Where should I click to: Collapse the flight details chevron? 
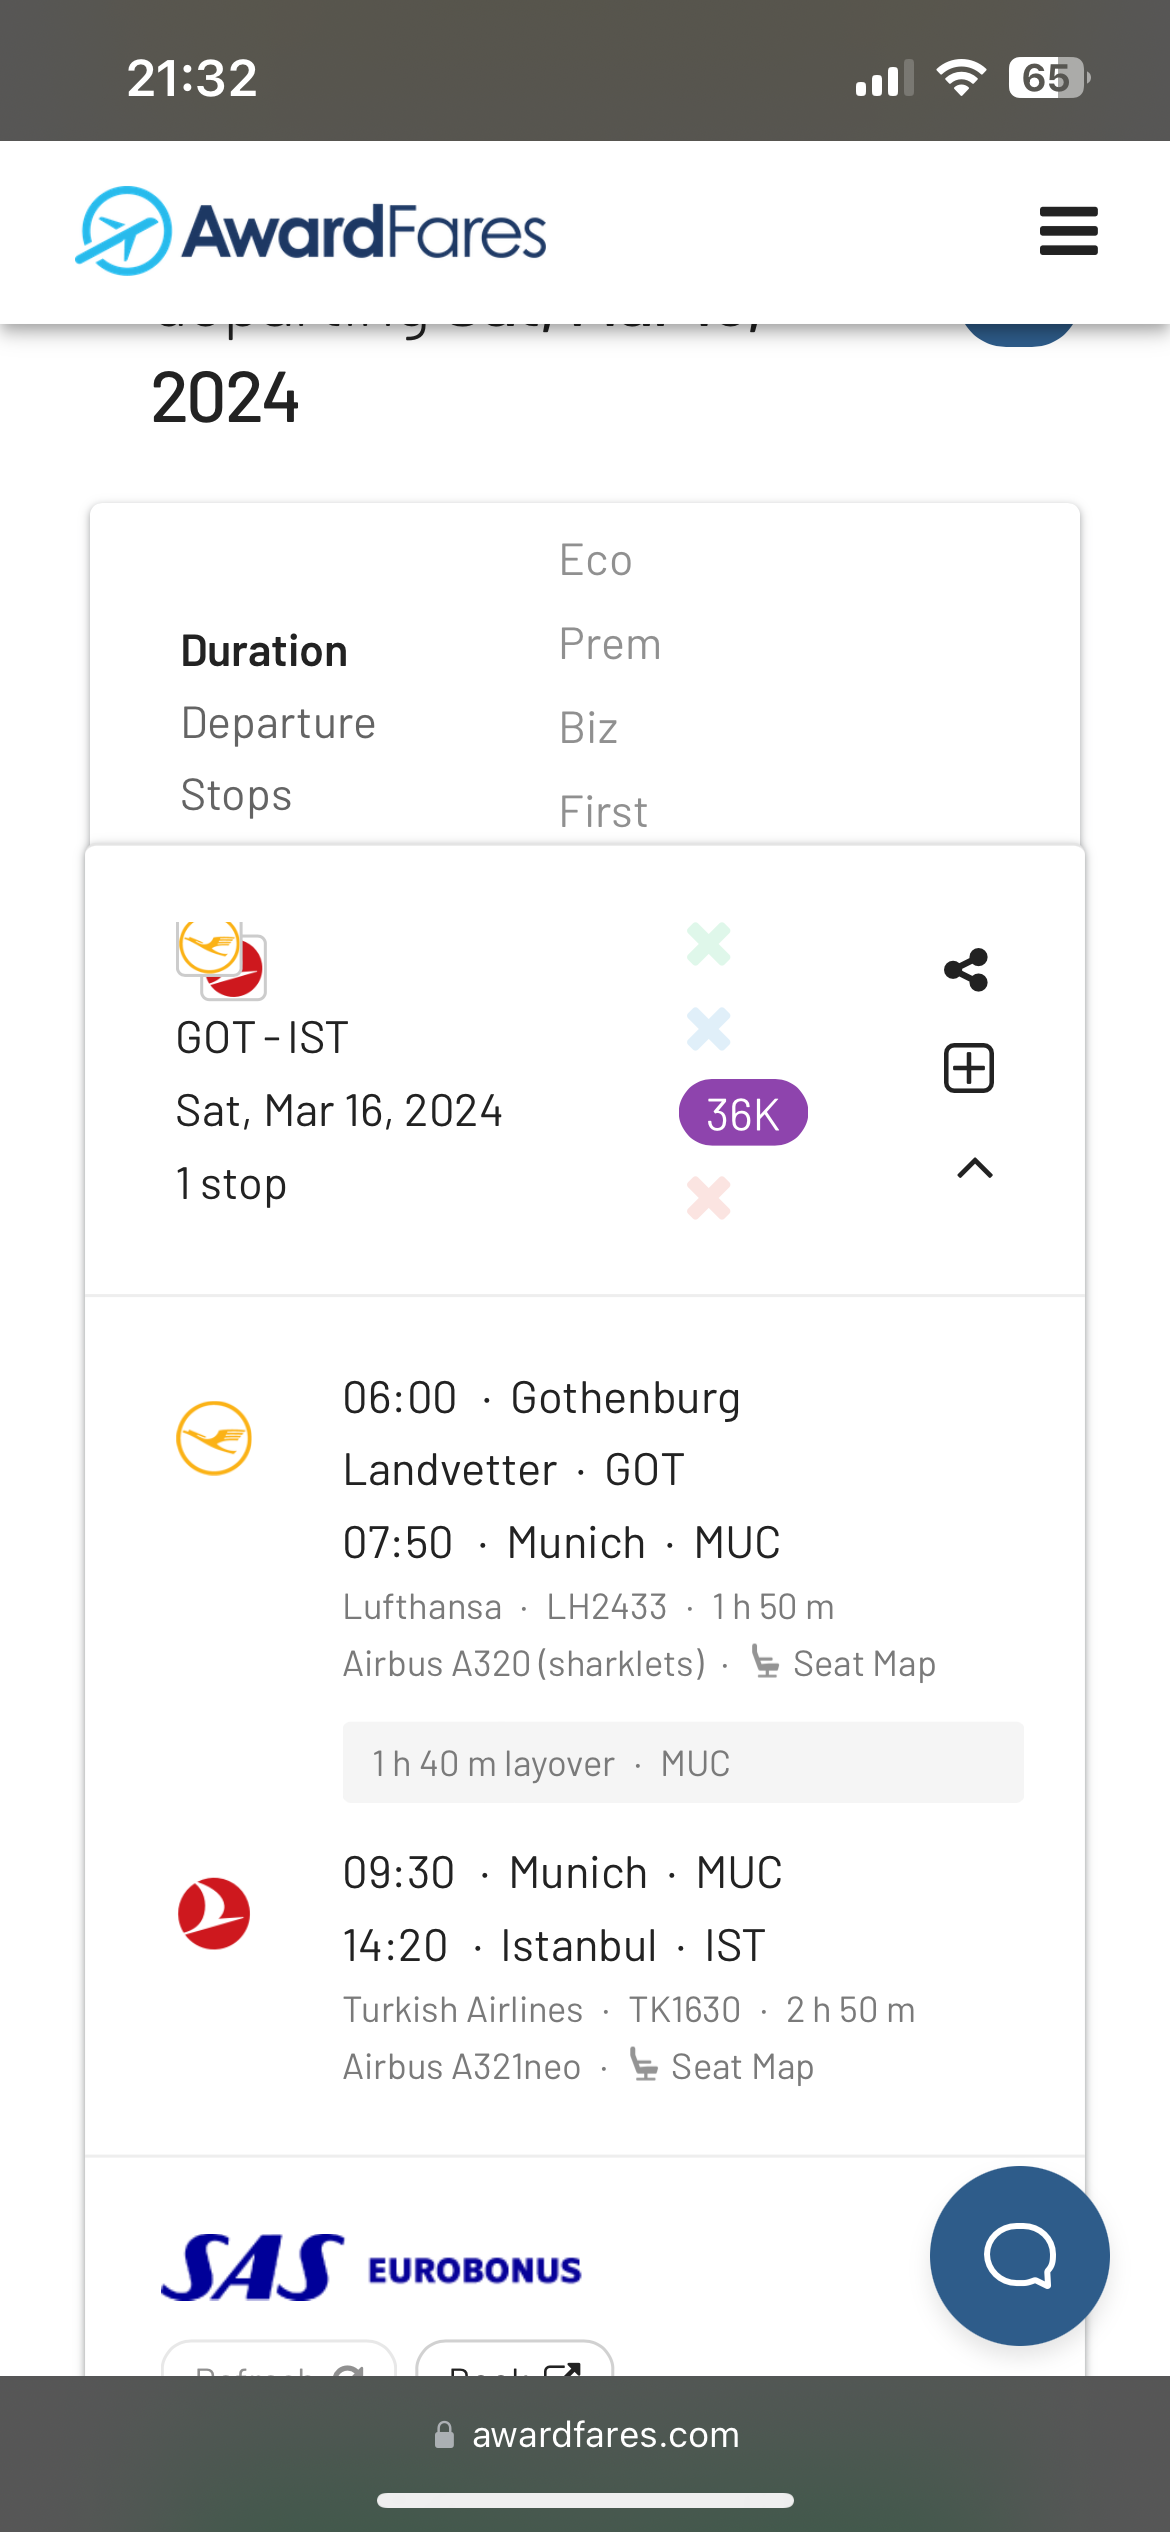pyautogui.click(x=974, y=1168)
